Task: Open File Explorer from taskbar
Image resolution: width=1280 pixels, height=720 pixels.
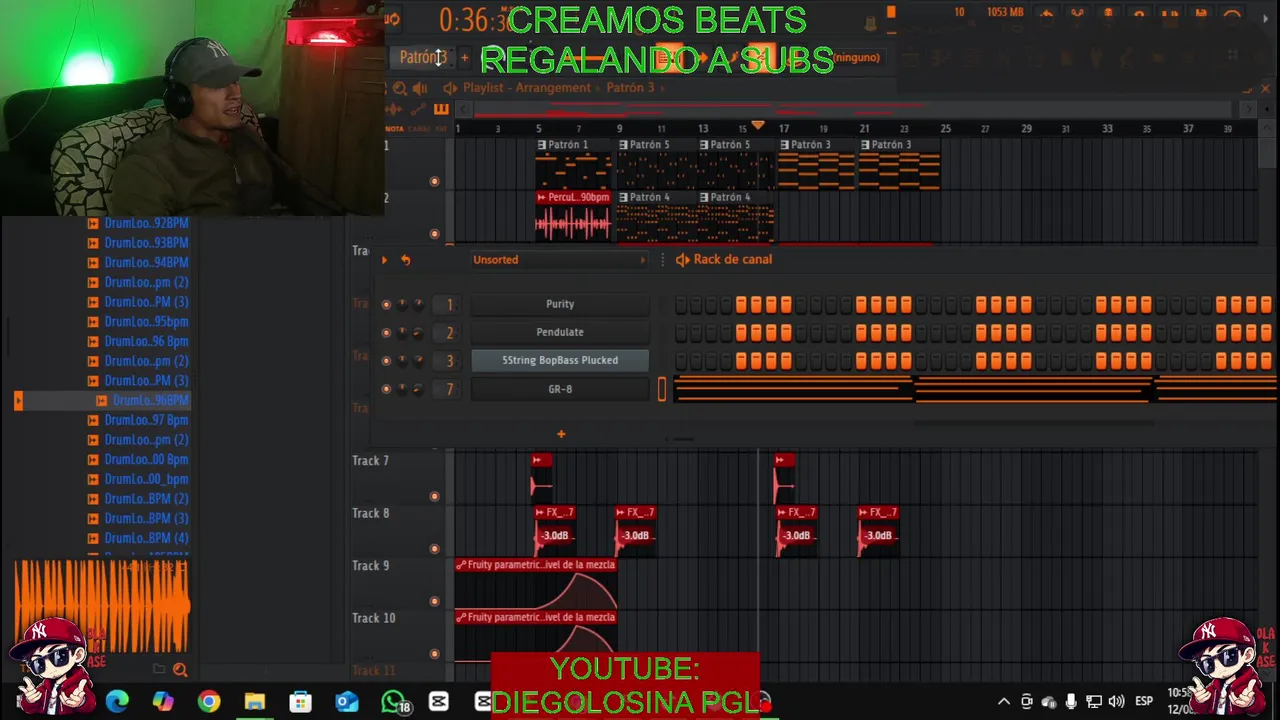Action: point(255,702)
